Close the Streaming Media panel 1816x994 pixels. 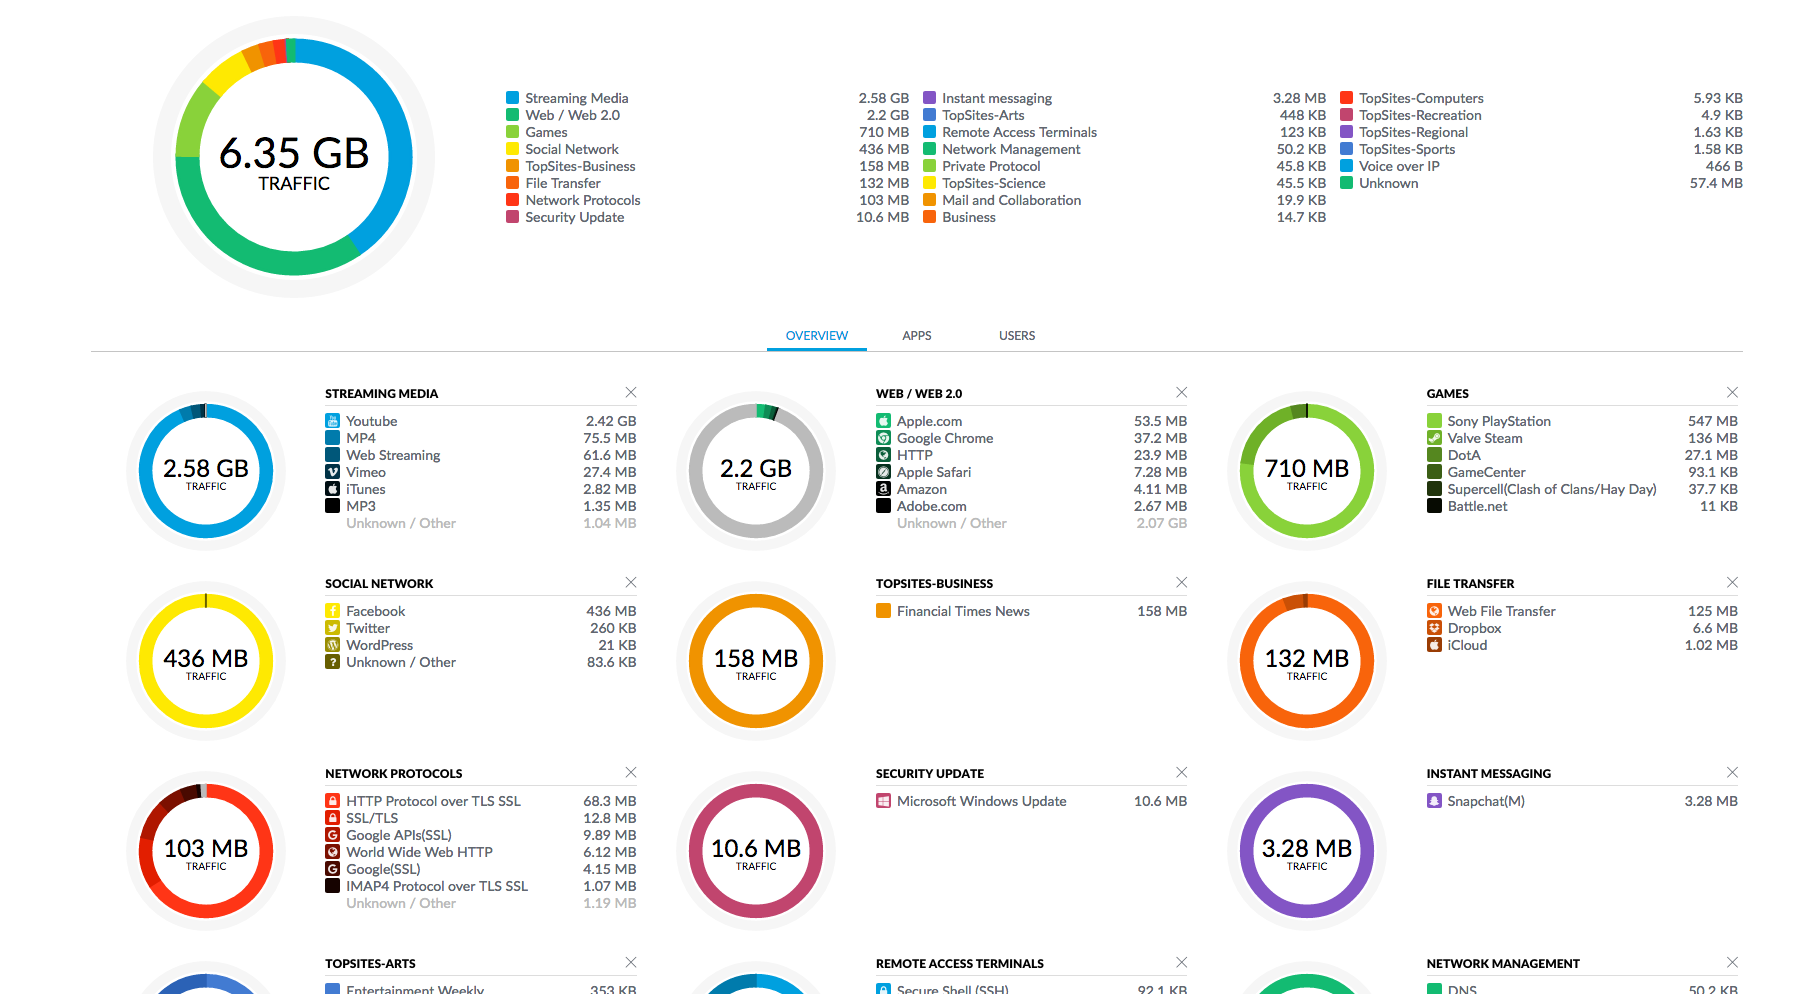click(631, 392)
